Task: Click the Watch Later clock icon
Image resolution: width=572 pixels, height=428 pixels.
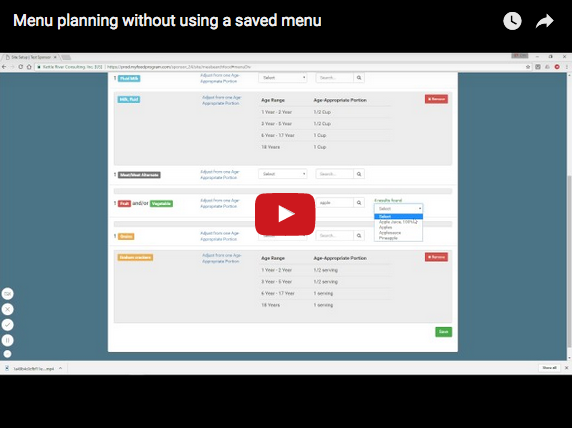Action: (x=512, y=21)
